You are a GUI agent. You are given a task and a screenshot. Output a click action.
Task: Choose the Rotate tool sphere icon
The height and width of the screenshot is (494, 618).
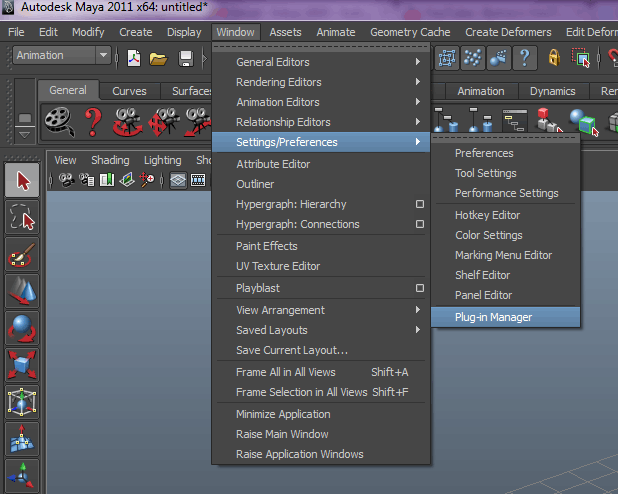22,328
